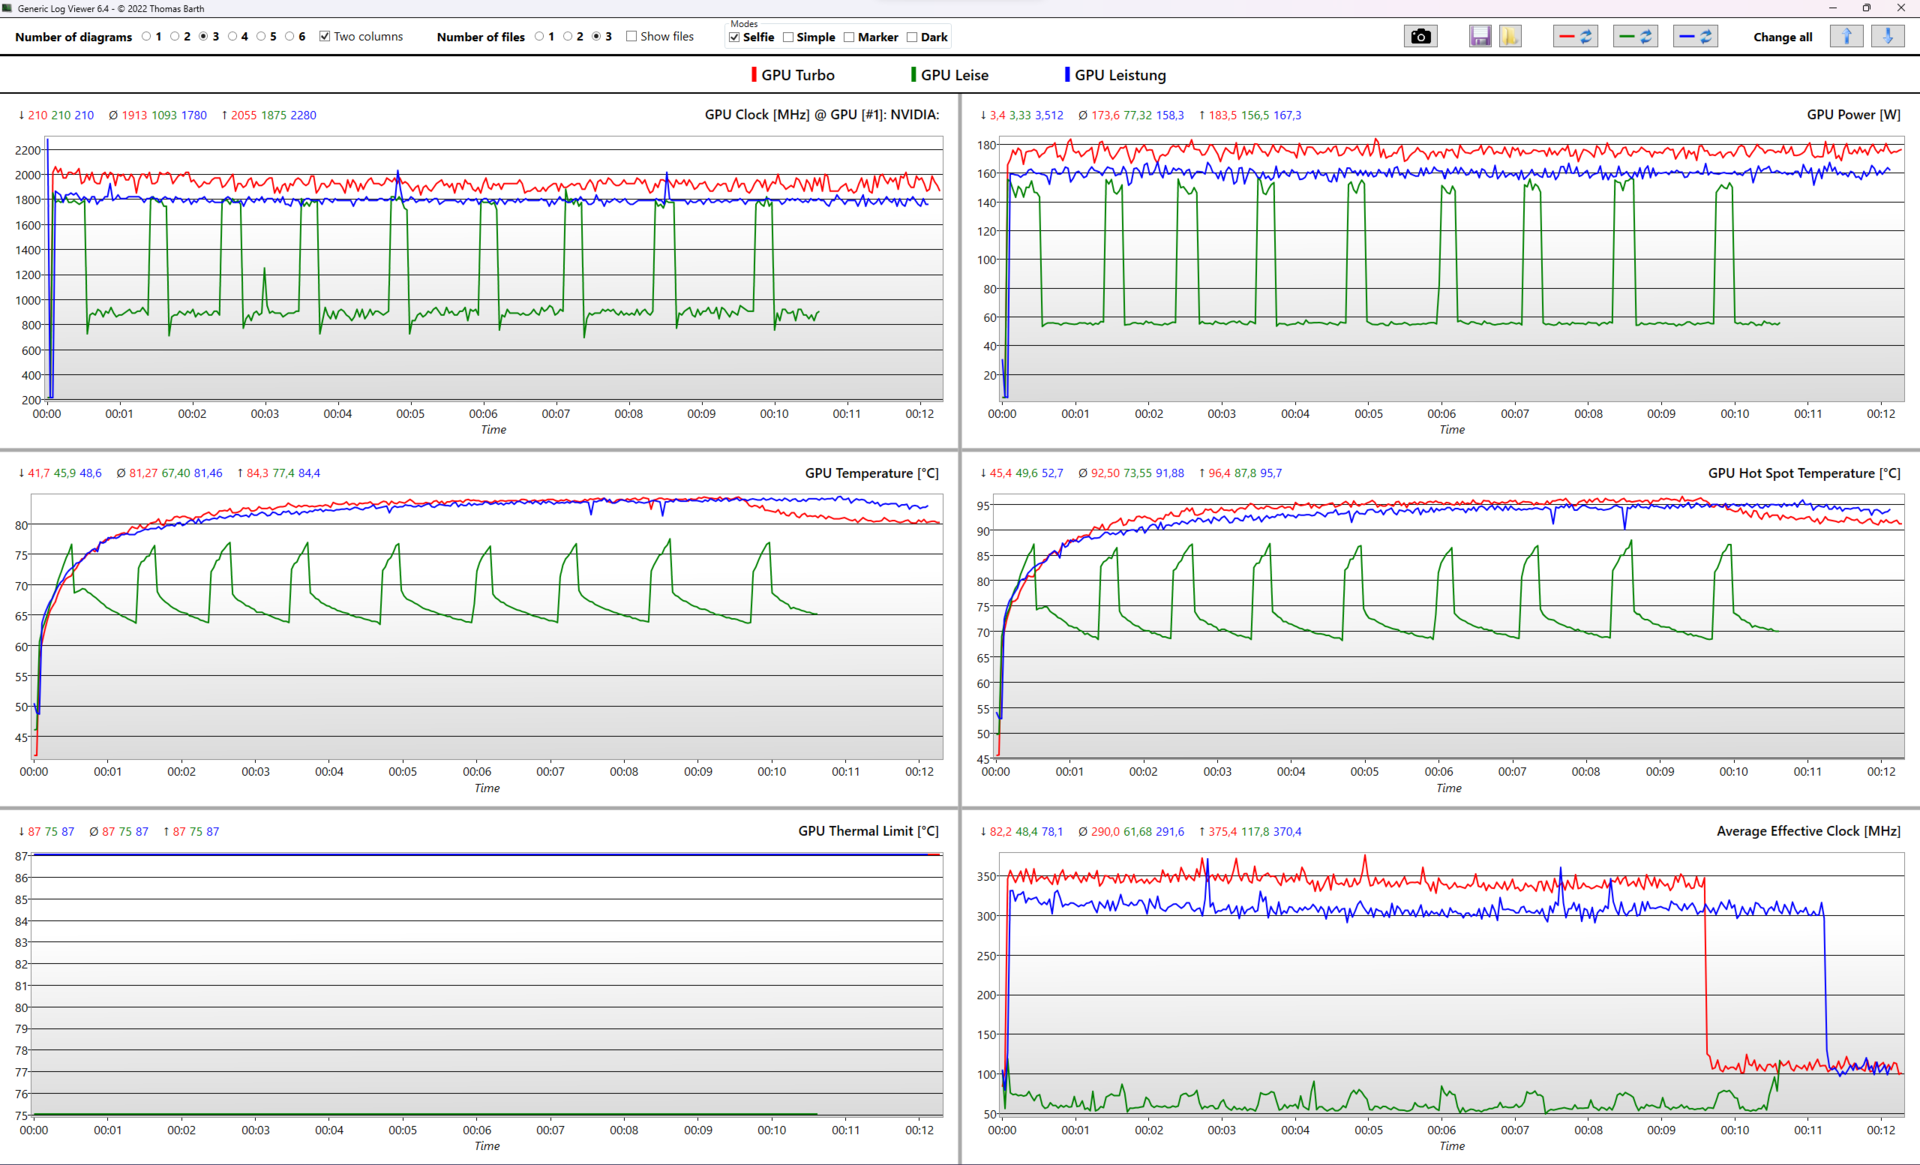Click the blue GPU Leistung color marker
This screenshot has height=1165, width=1920.
pyautogui.click(x=1067, y=75)
